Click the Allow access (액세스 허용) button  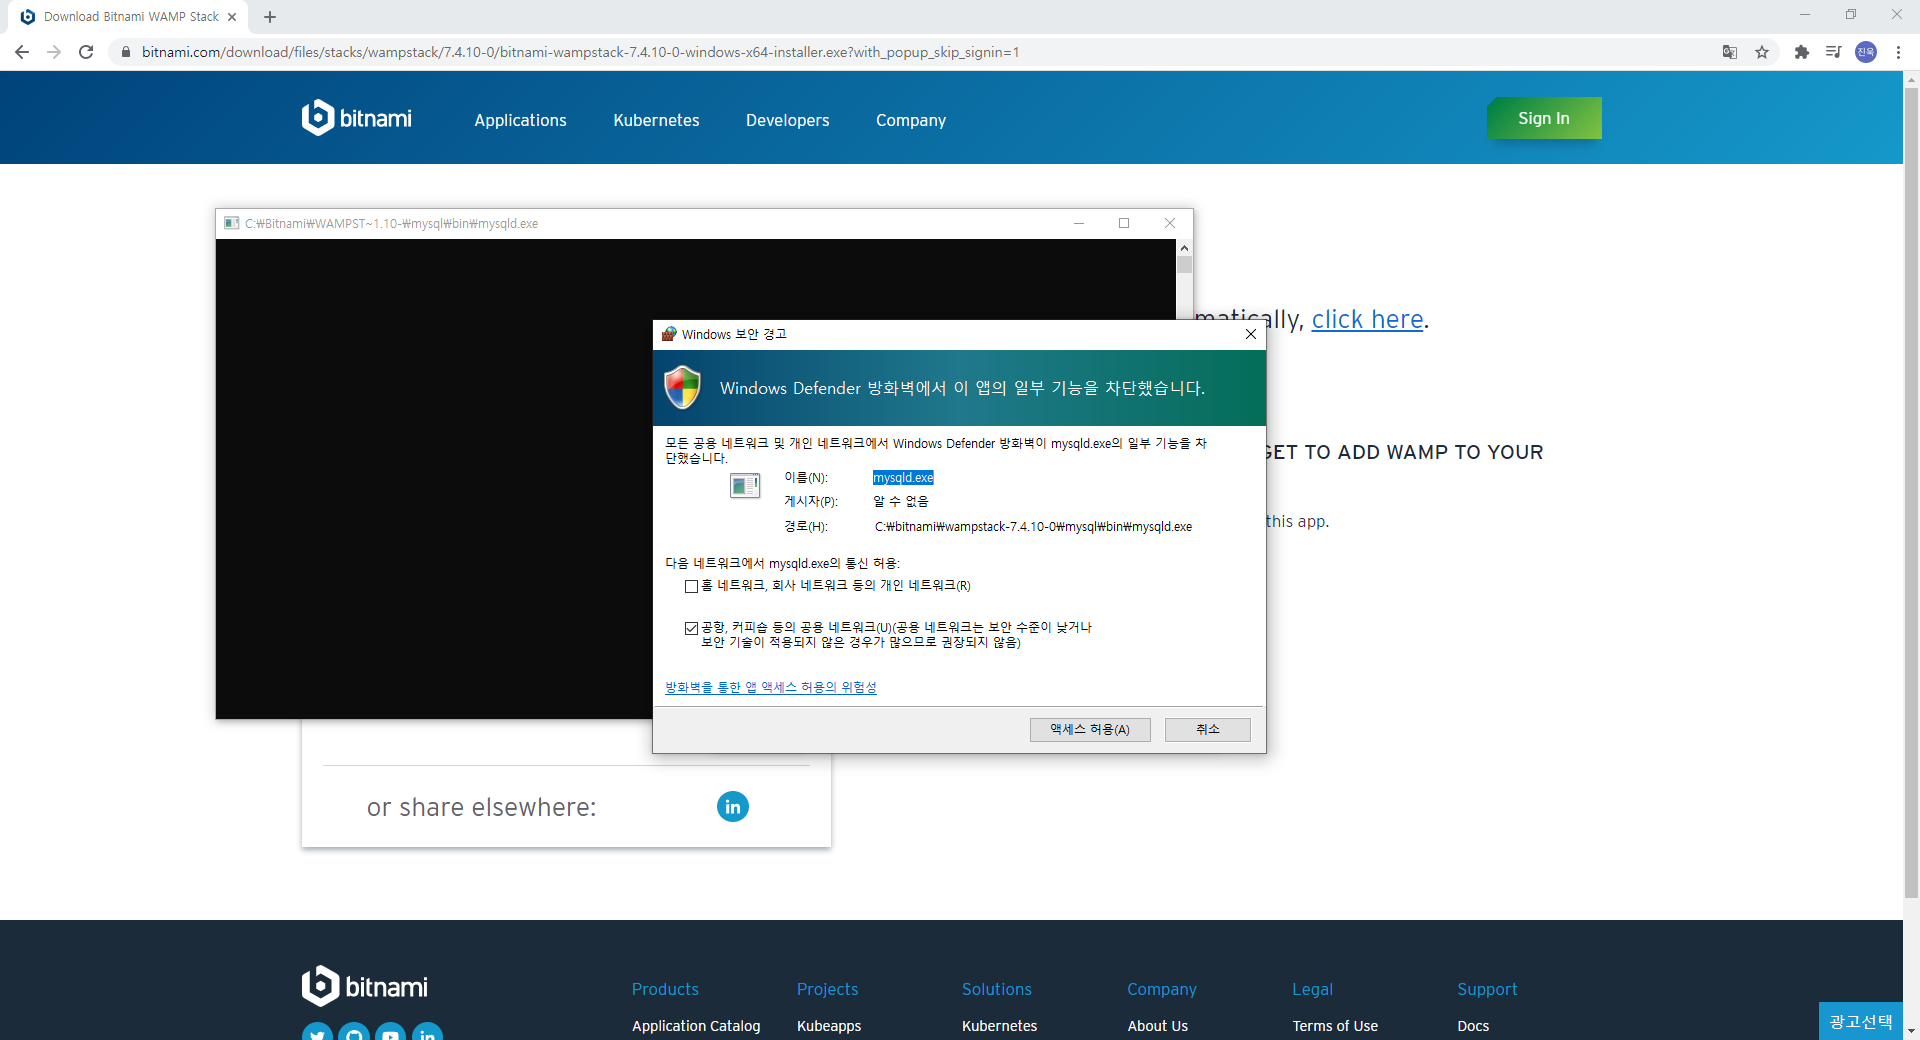pos(1090,730)
